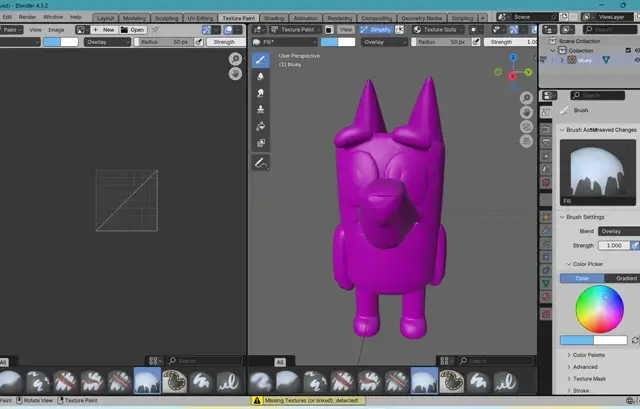Select the palette brush thumbnail in image editor shelf

tap(174, 381)
